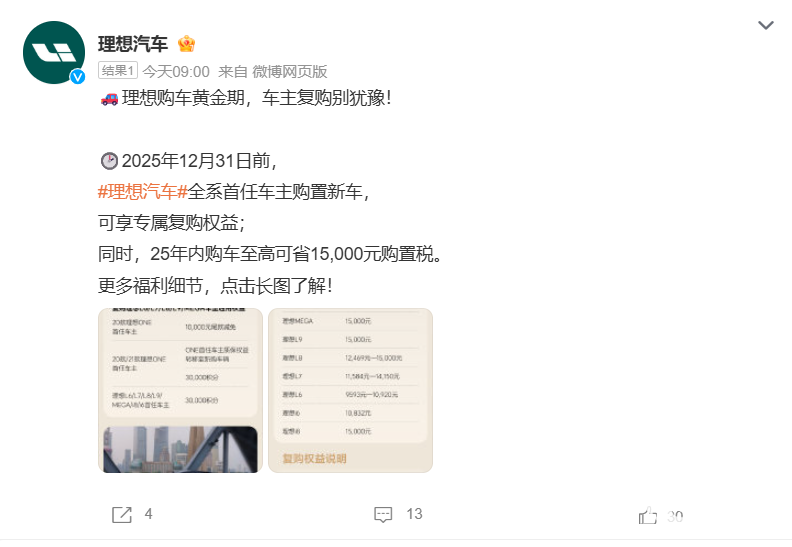
Task: Click the crown membership badge icon
Action: pos(186,44)
